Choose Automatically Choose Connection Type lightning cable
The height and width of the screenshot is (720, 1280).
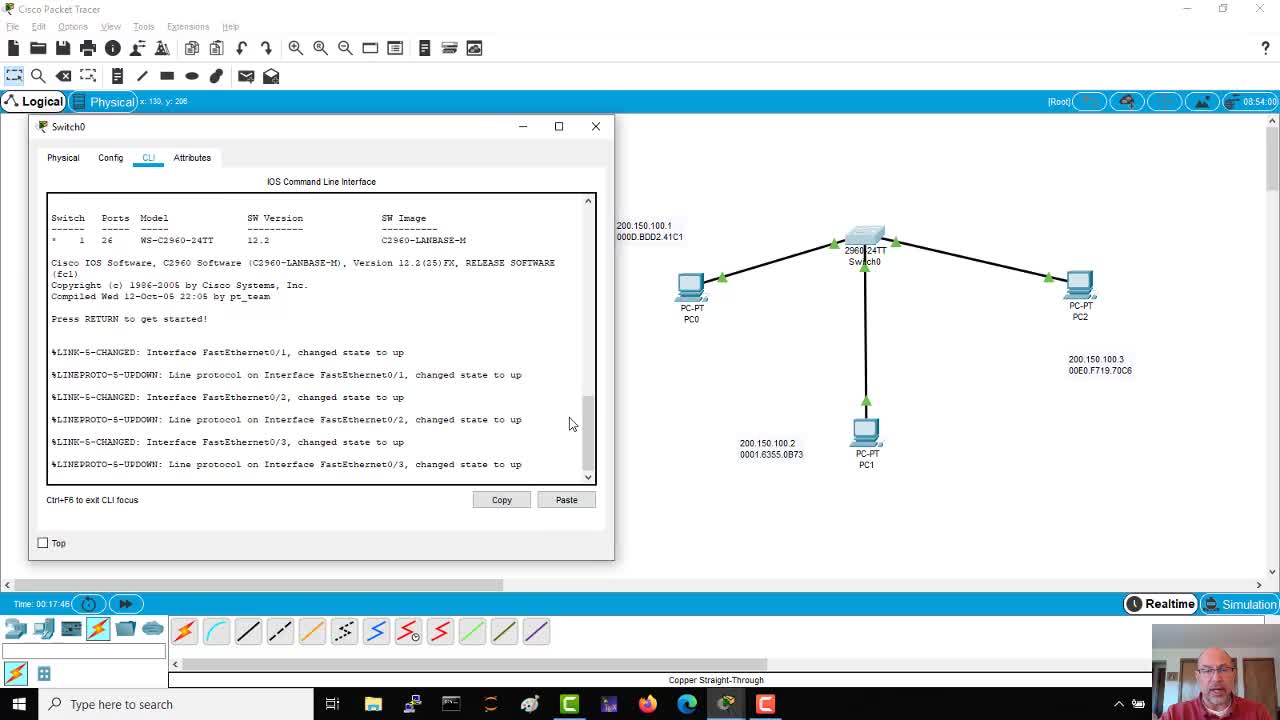coord(184,631)
